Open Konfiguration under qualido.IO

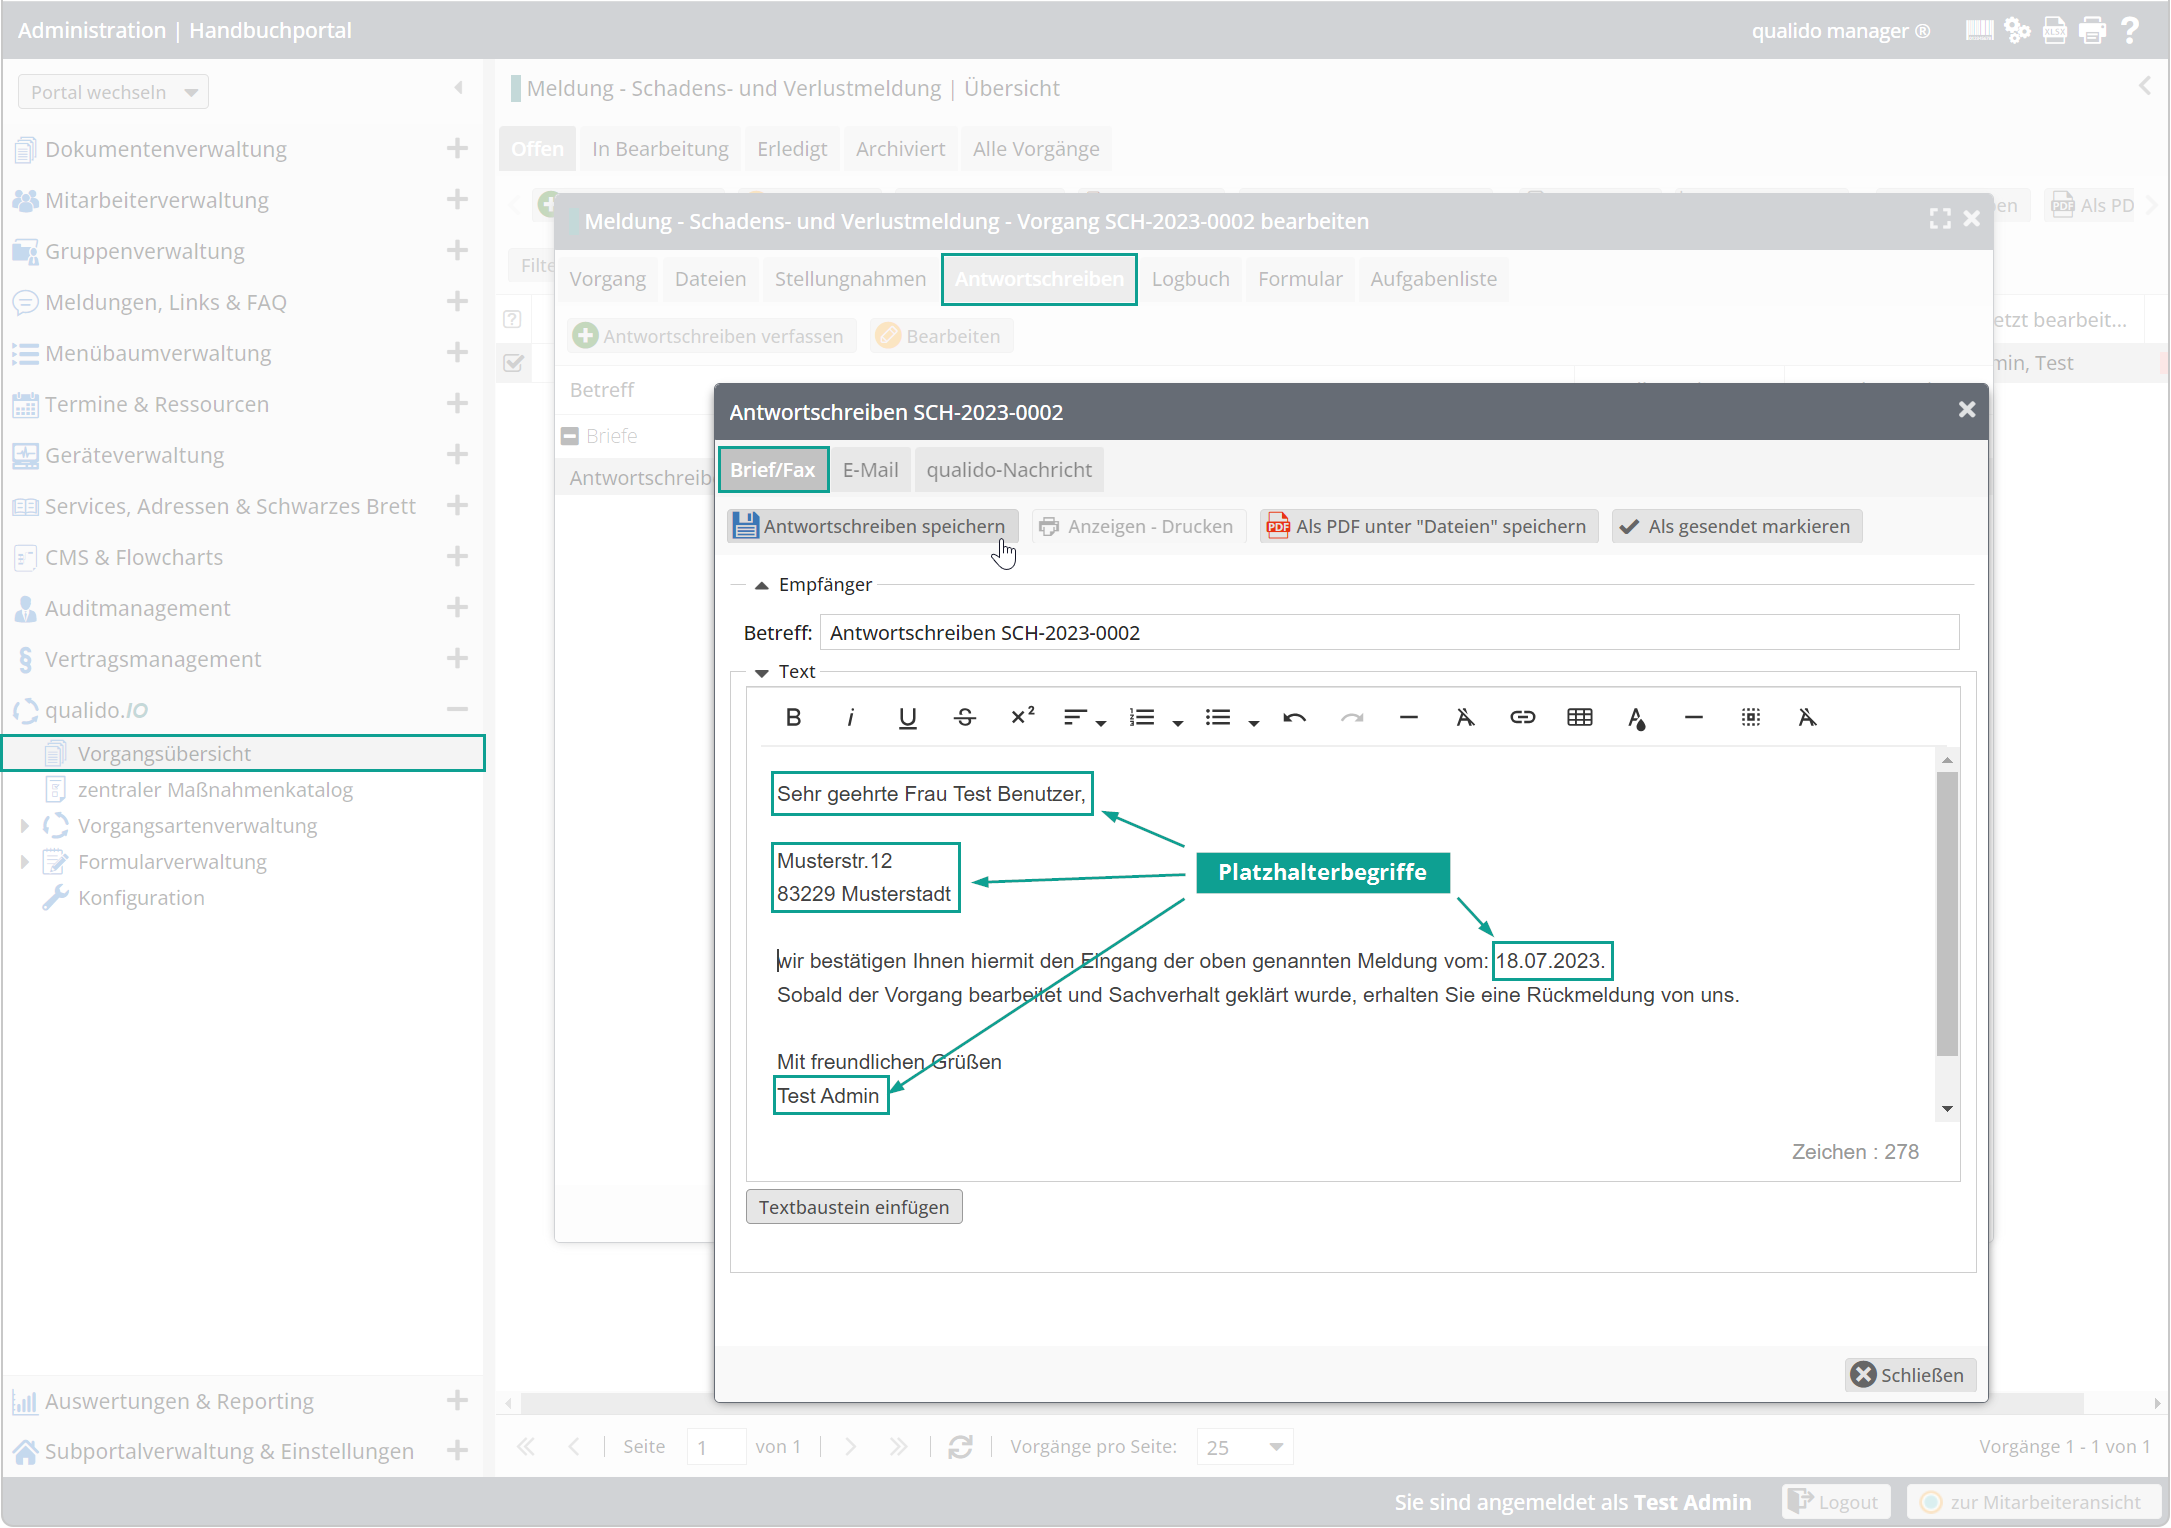(x=141, y=898)
